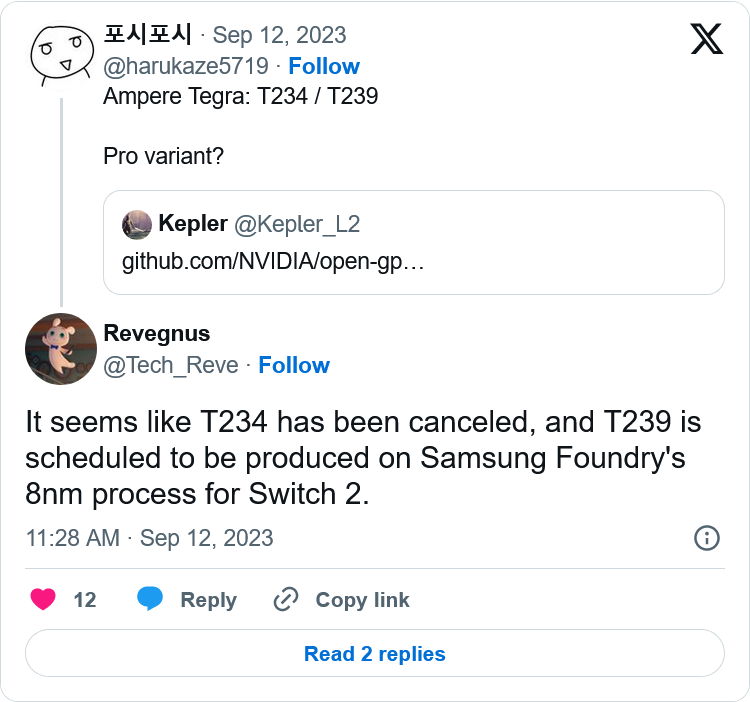The width and height of the screenshot is (750, 702).
Task: Click the X logo icon
Action: tap(707, 39)
